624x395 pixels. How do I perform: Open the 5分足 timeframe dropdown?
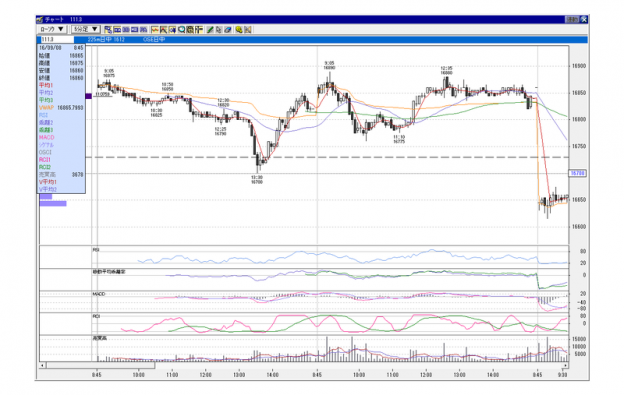pos(85,29)
